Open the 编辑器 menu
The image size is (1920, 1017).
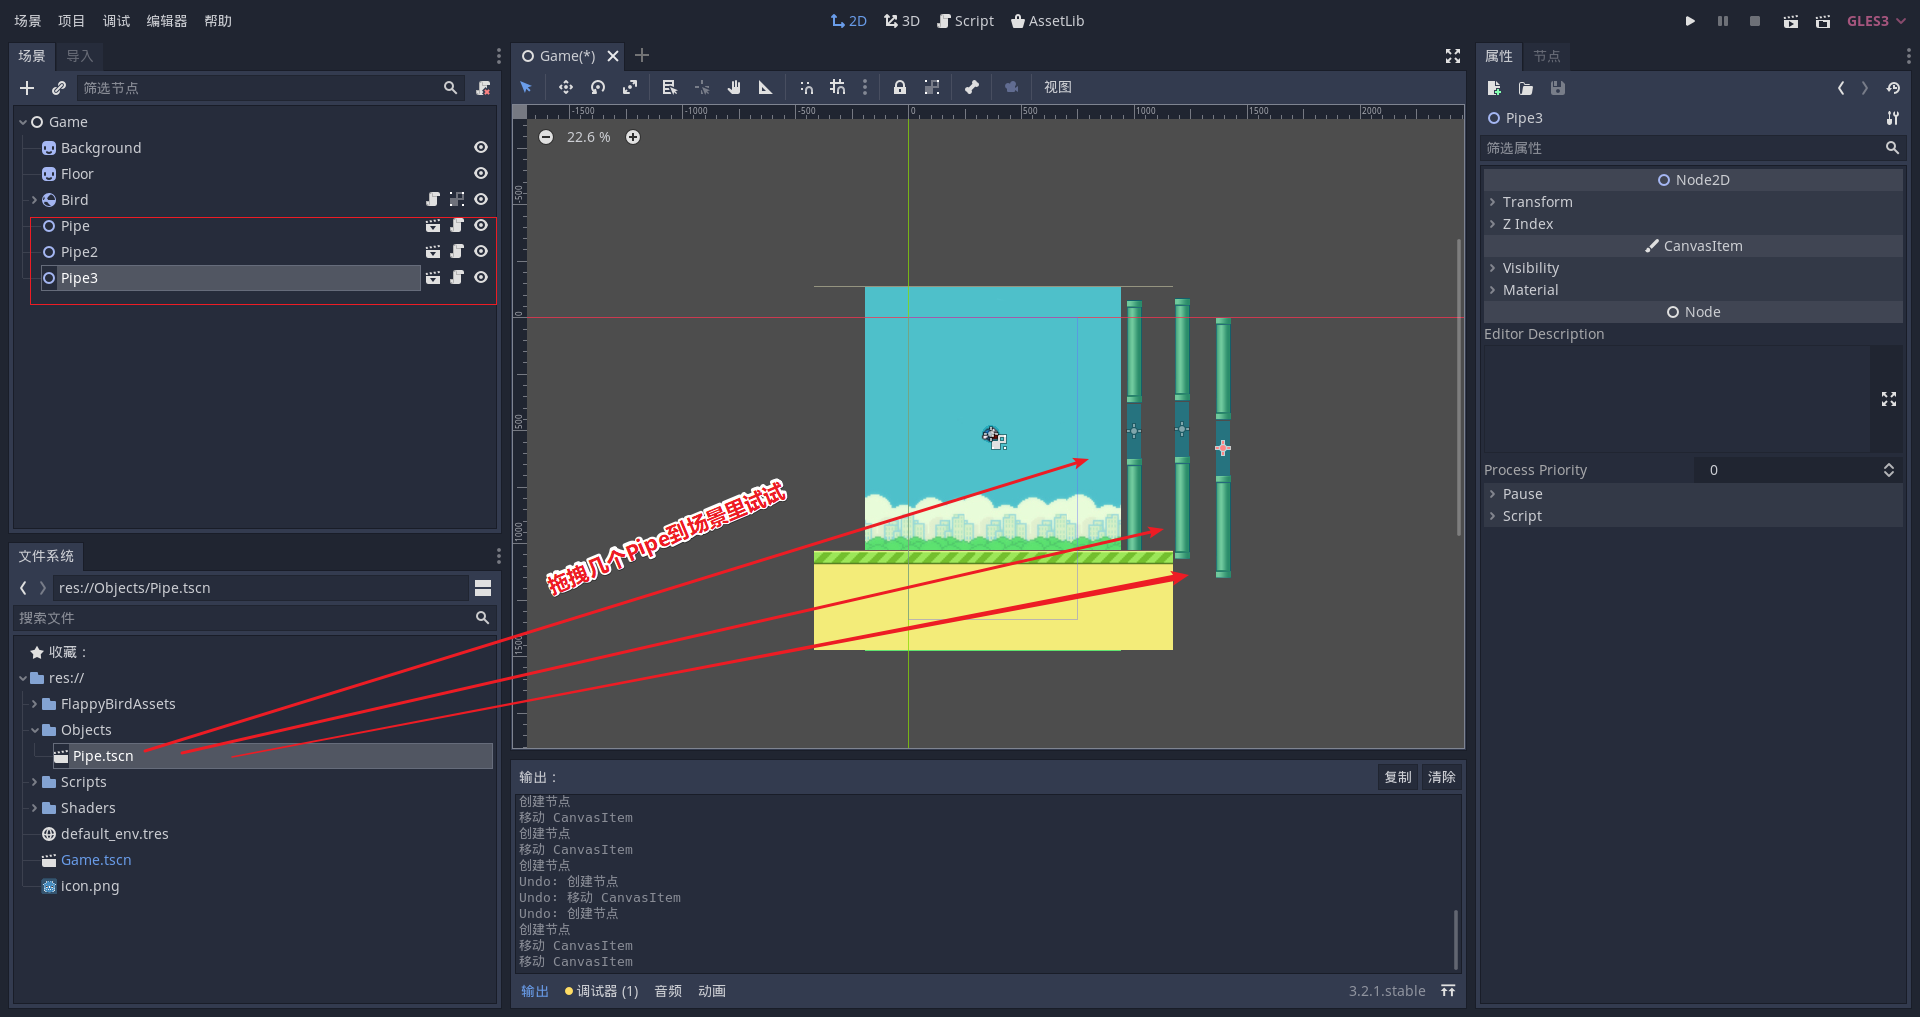(x=167, y=21)
